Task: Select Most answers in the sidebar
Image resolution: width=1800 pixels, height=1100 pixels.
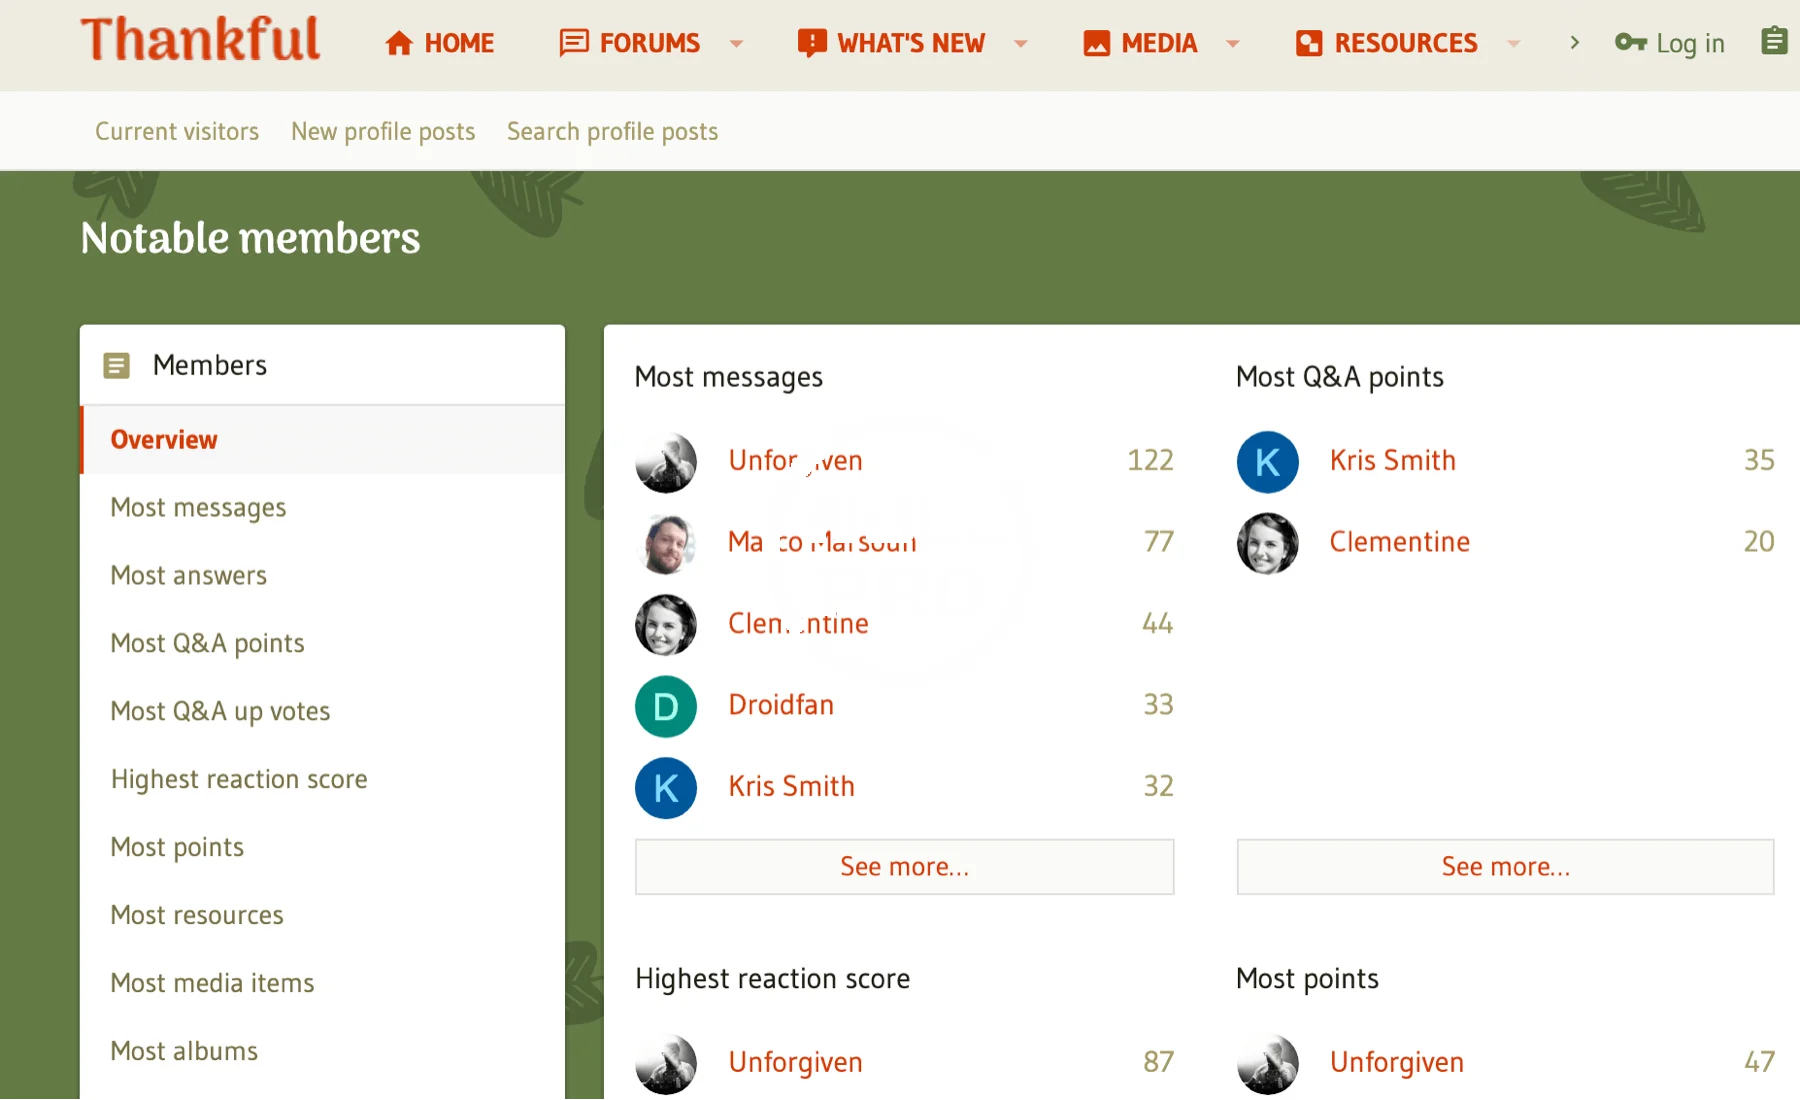Action: coord(189,576)
